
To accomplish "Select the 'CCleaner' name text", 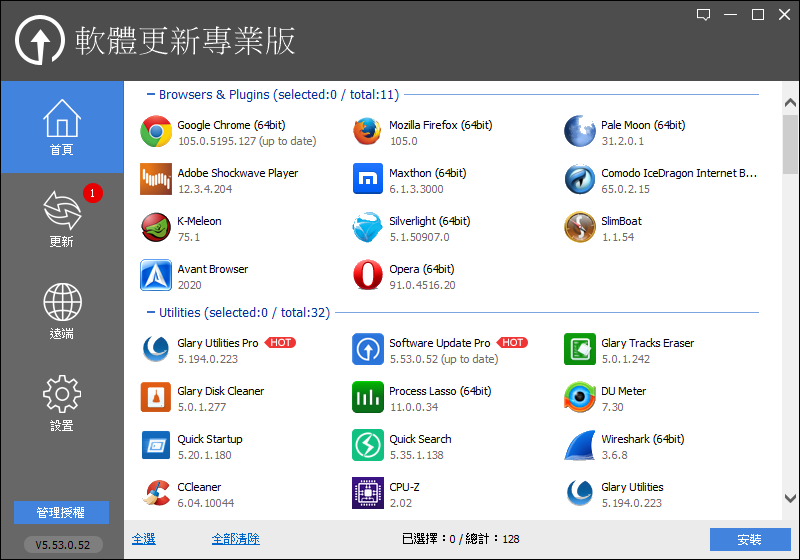I will click(x=199, y=487).
